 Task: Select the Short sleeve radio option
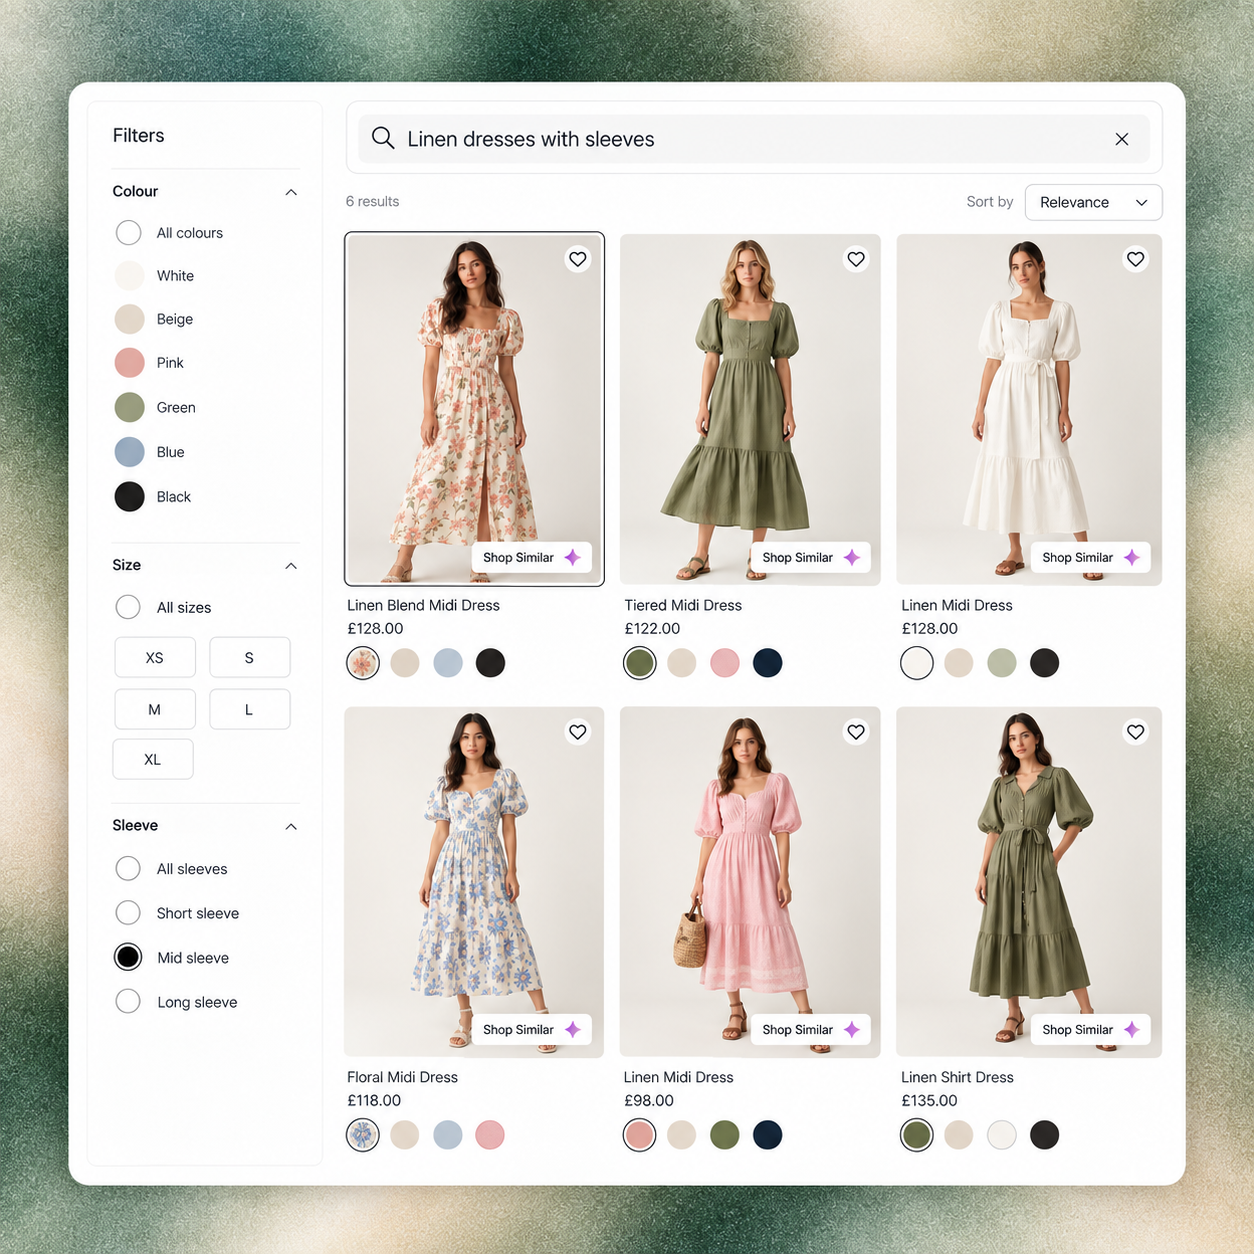pos(128,912)
